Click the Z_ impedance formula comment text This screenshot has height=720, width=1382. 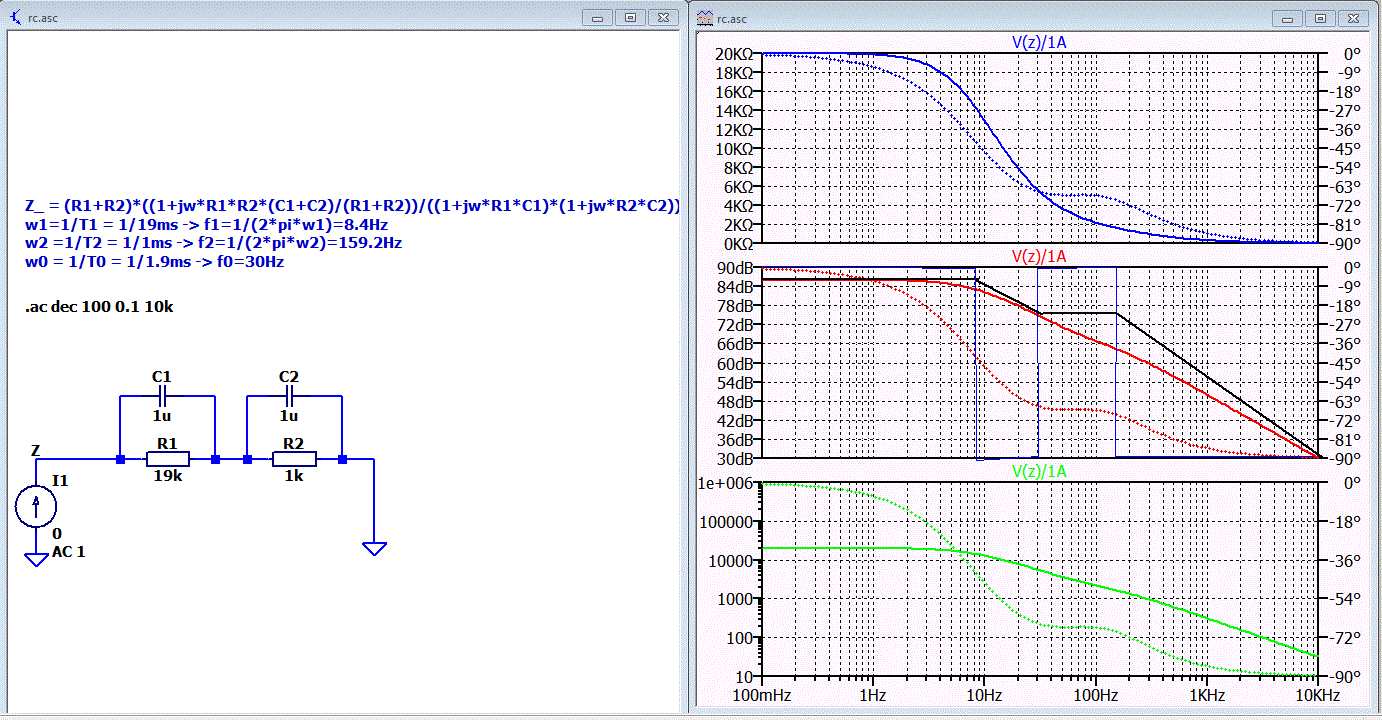pos(352,206)
